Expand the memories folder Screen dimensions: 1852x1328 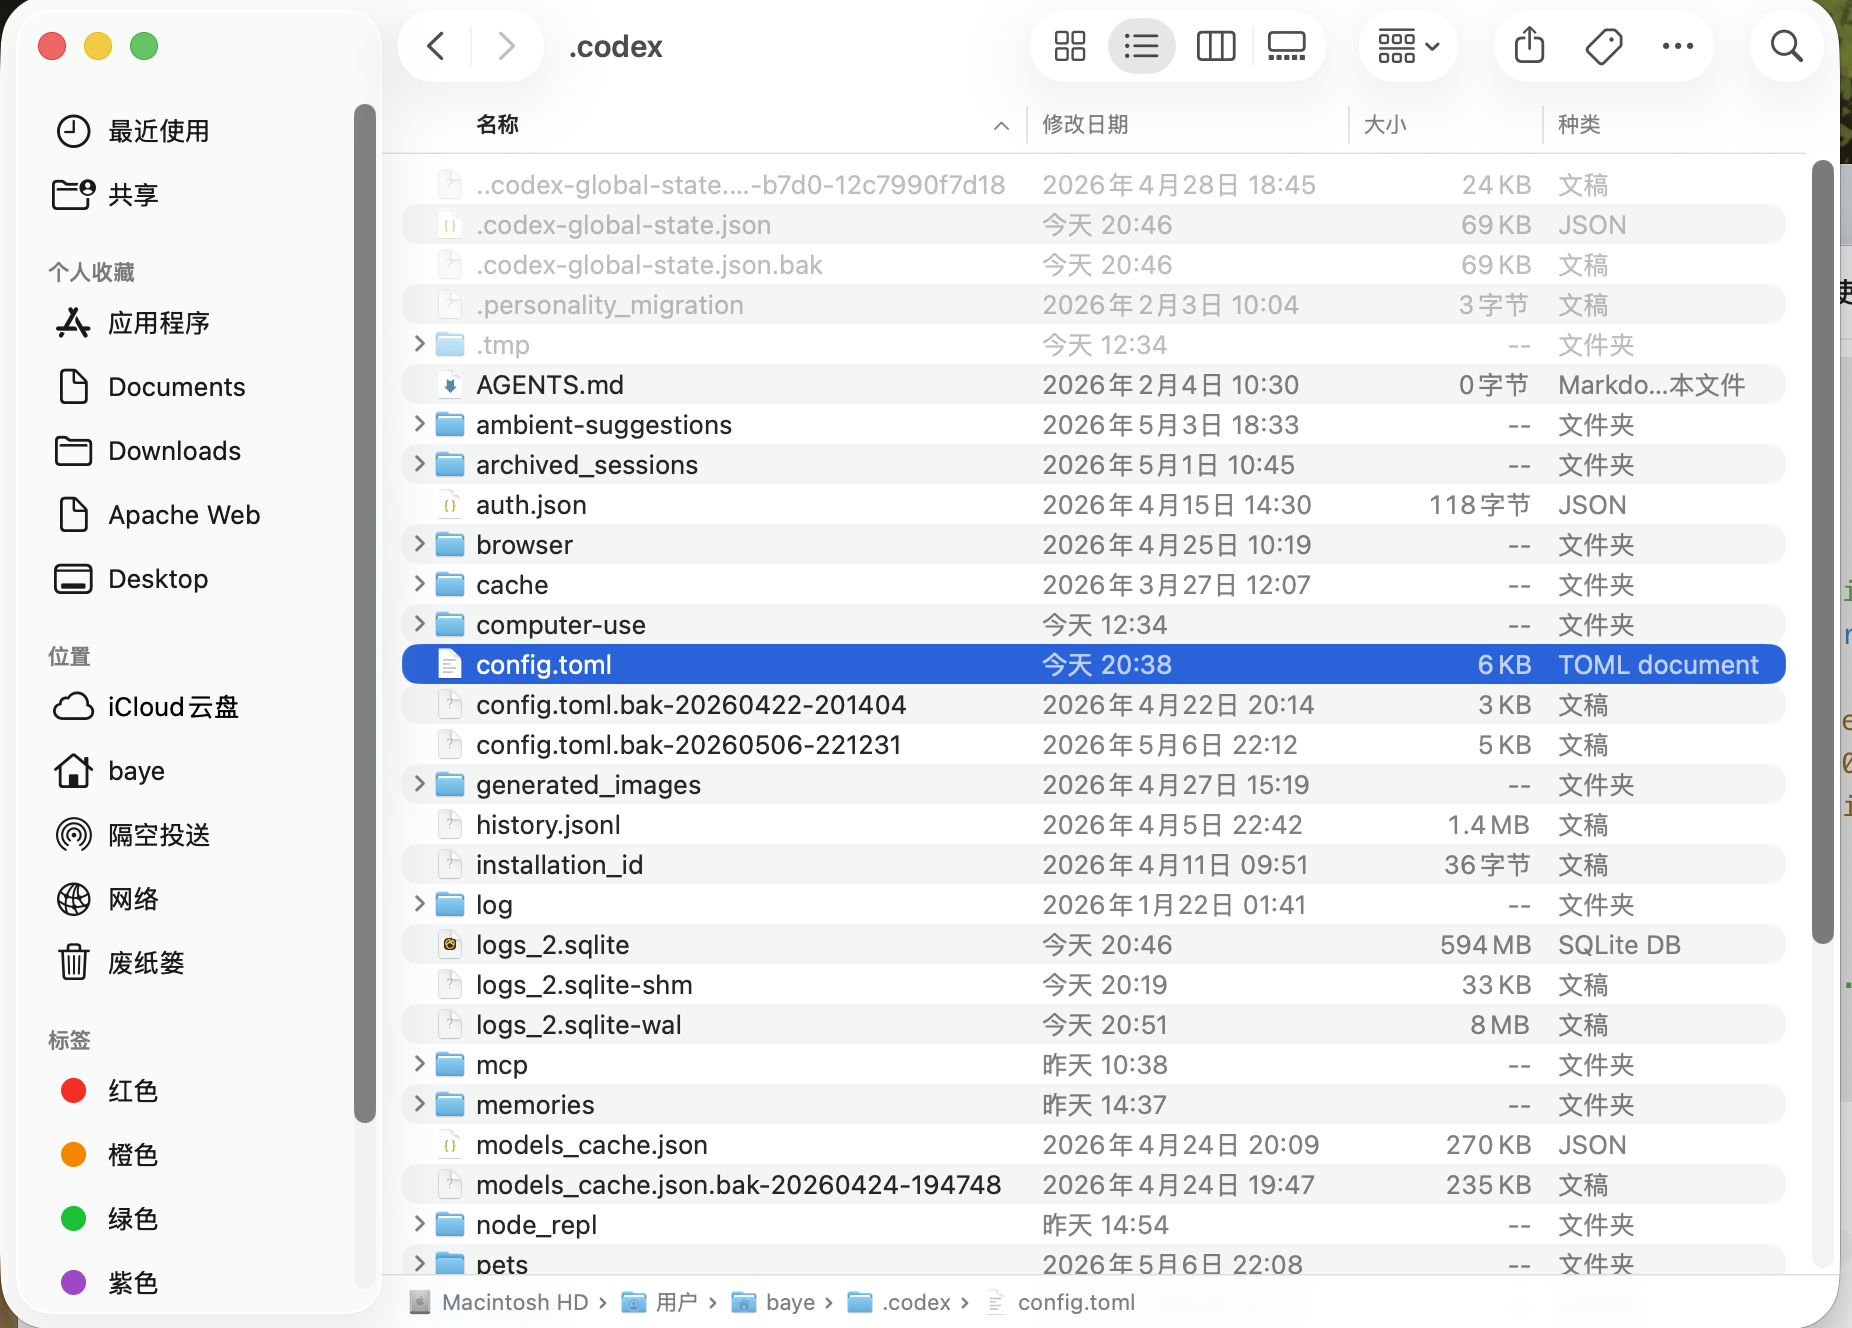coord(419,1104)
